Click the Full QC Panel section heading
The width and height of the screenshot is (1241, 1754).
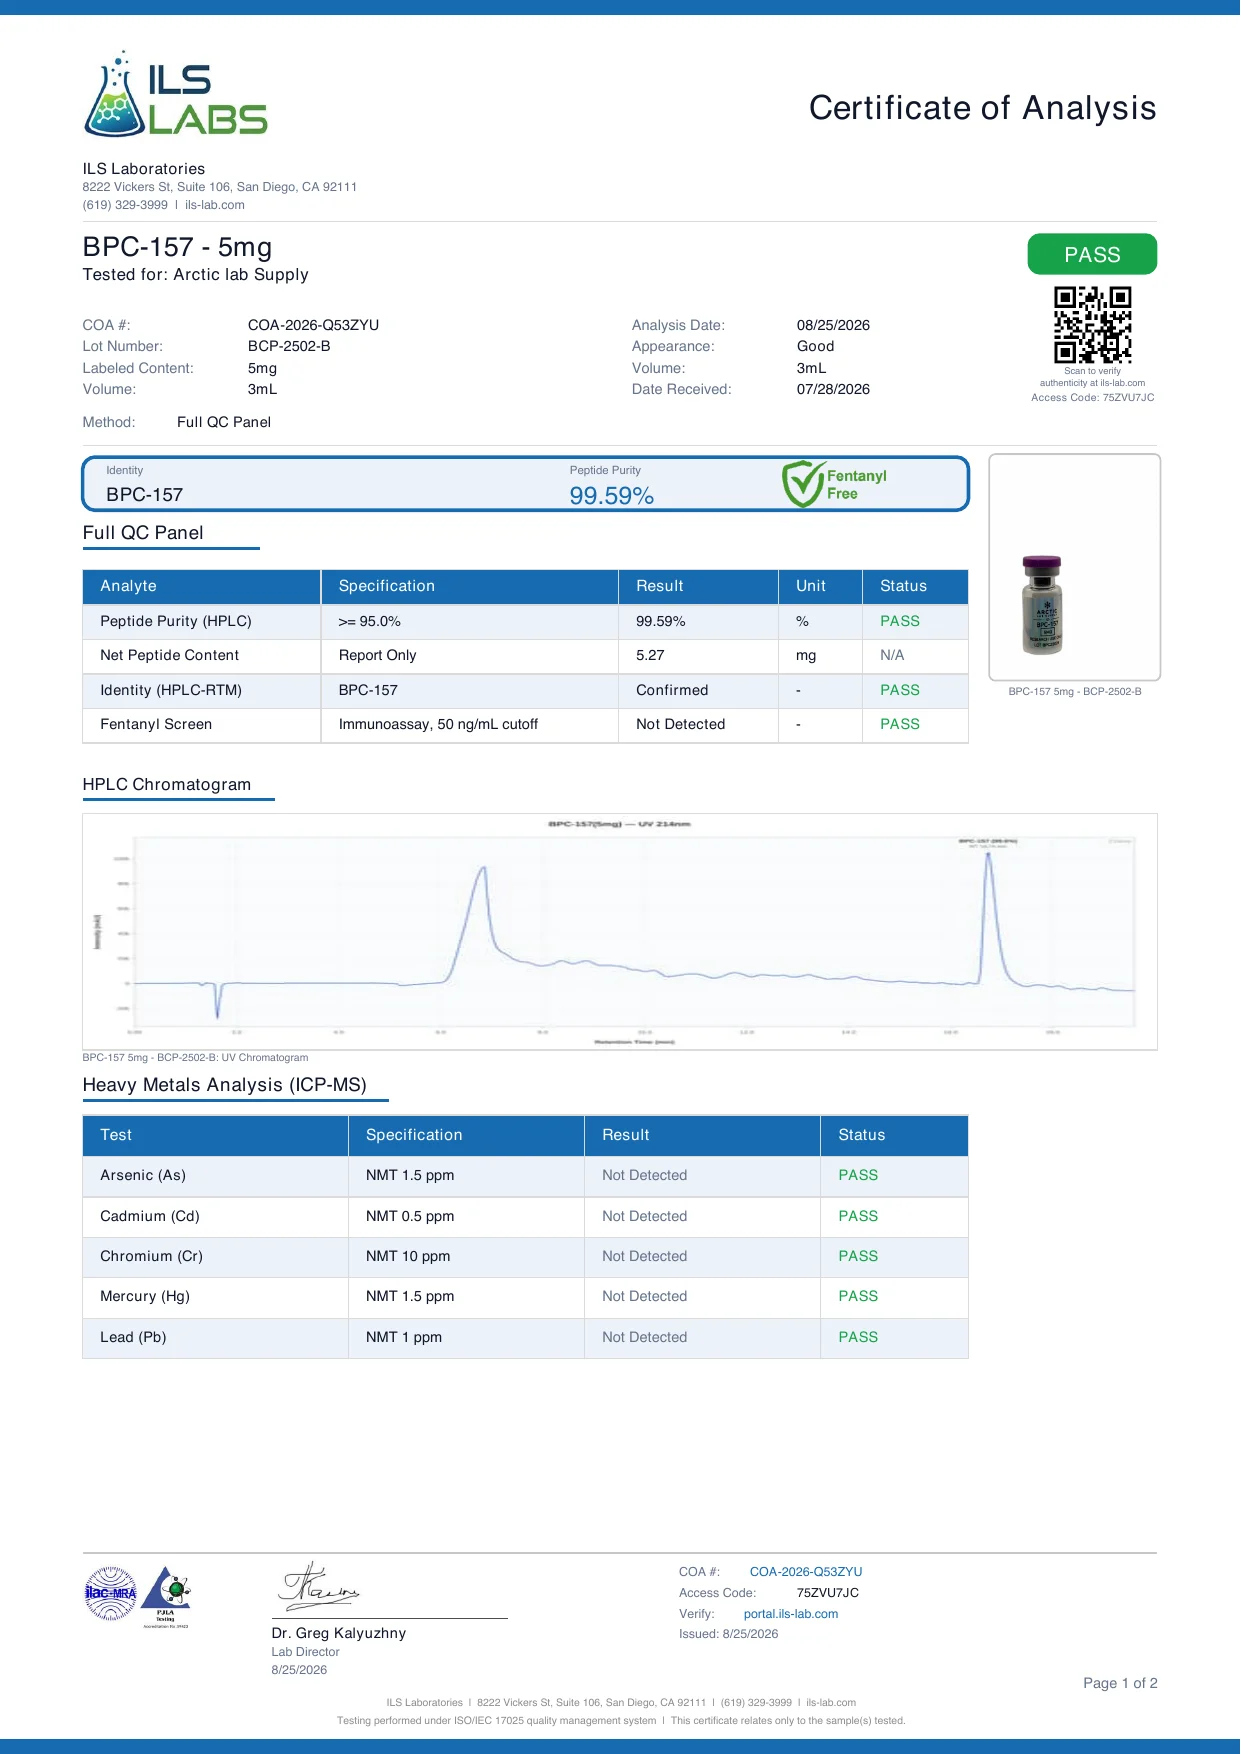click(143, 533)
